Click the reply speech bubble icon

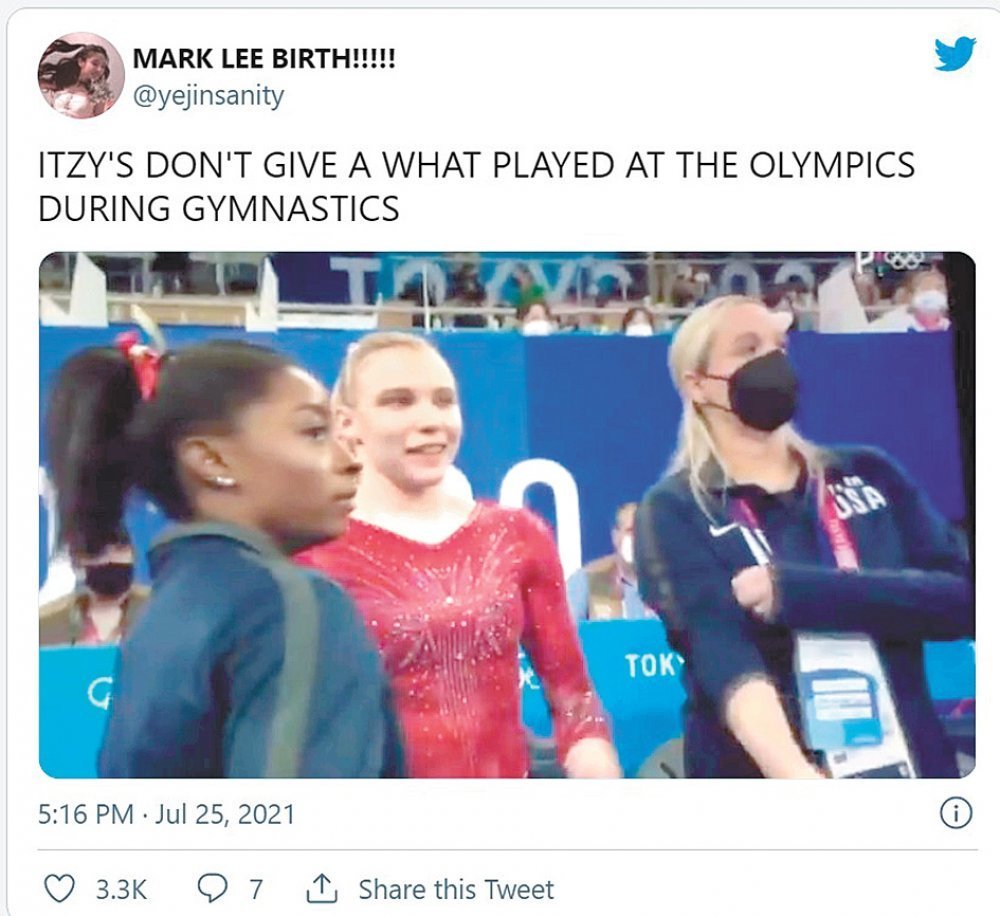point(212,889)
